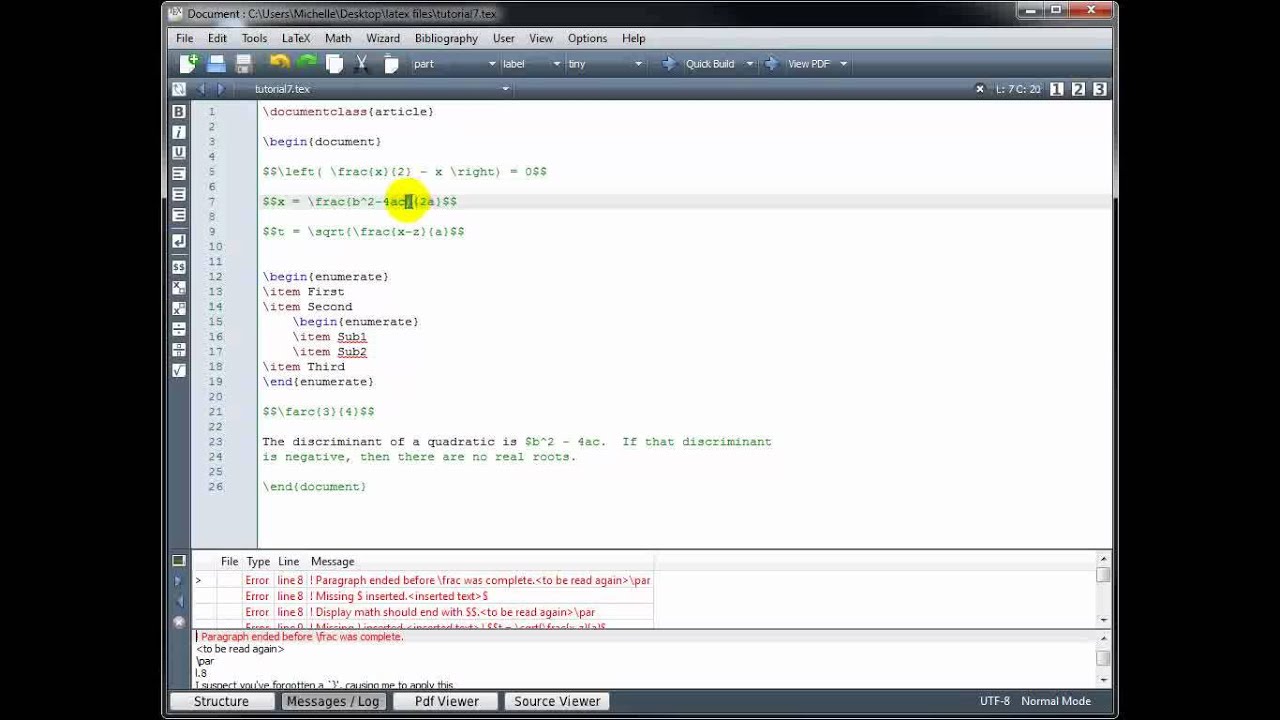Insert display math with $$ icon
1280x720 pixels.
pyautogui.click(x=179, y=267)
